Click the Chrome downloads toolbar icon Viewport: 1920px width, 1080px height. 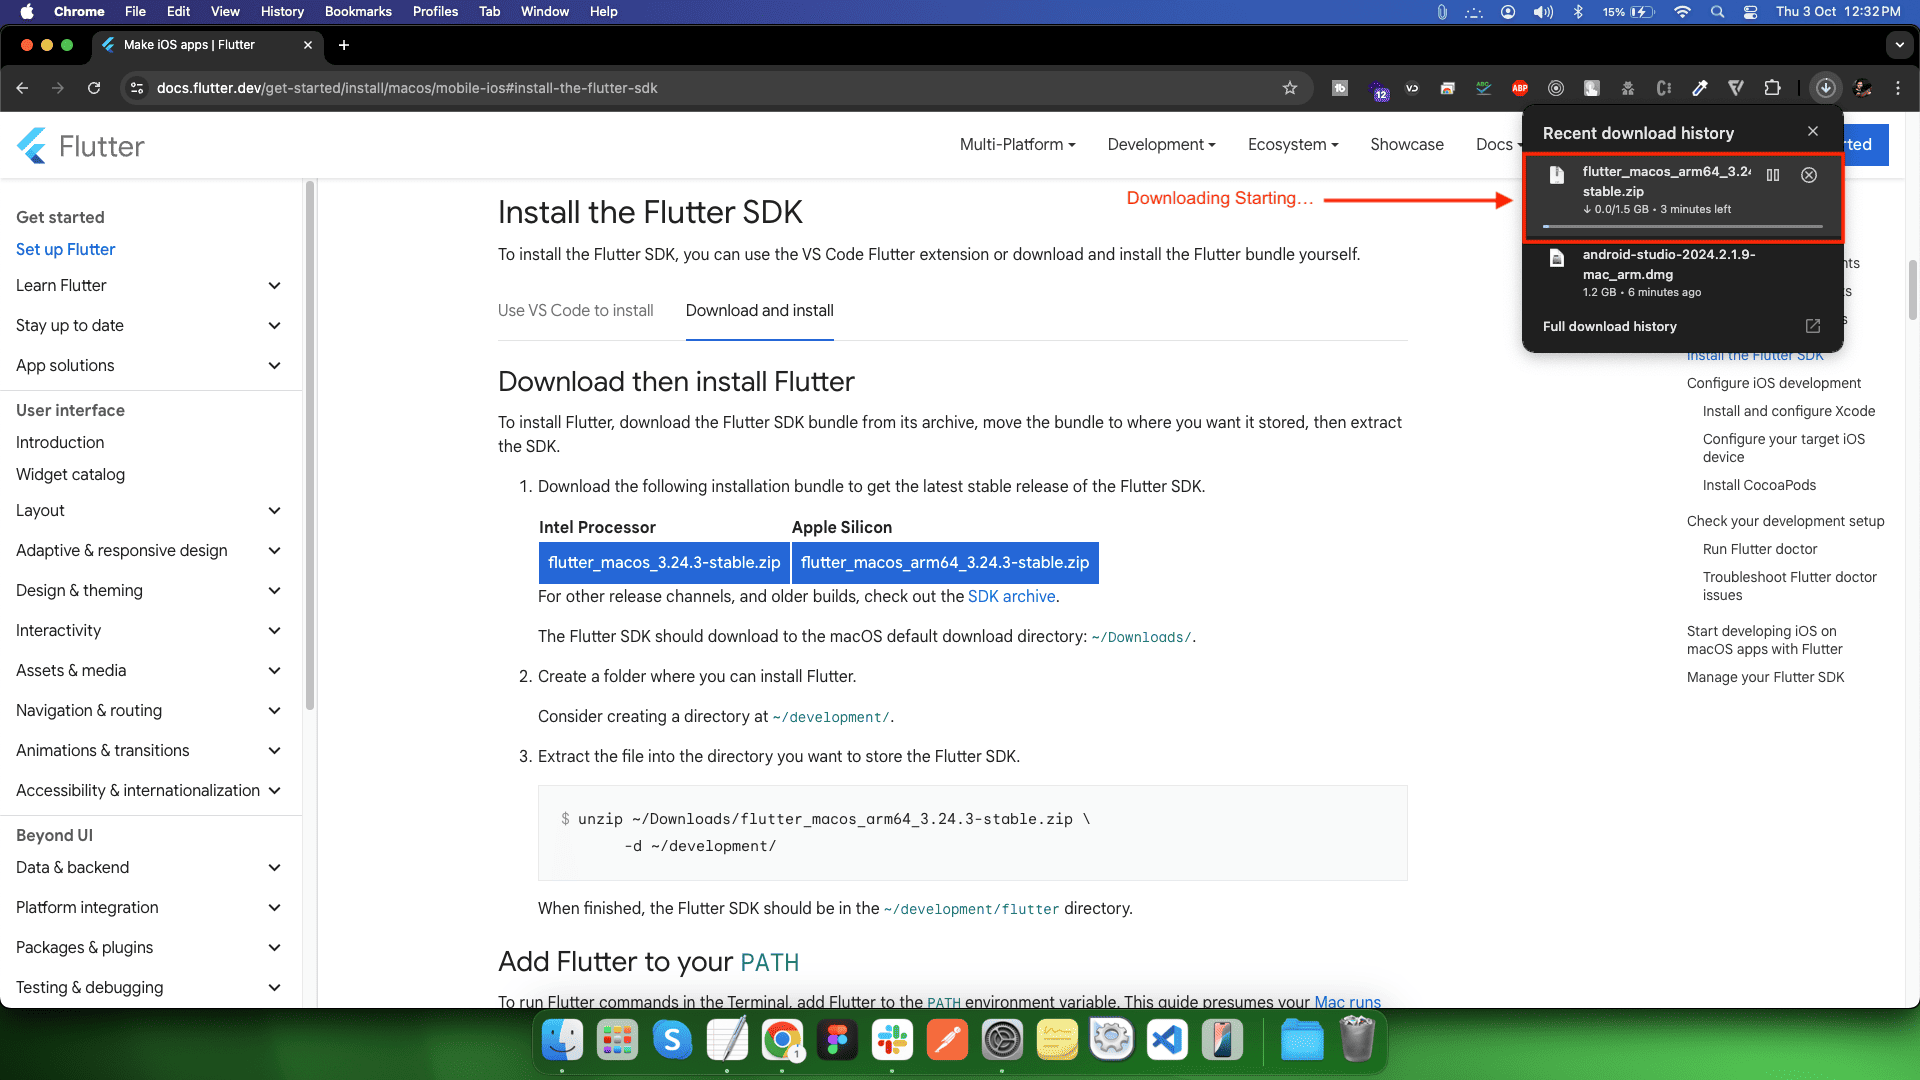coord(1825,88)
